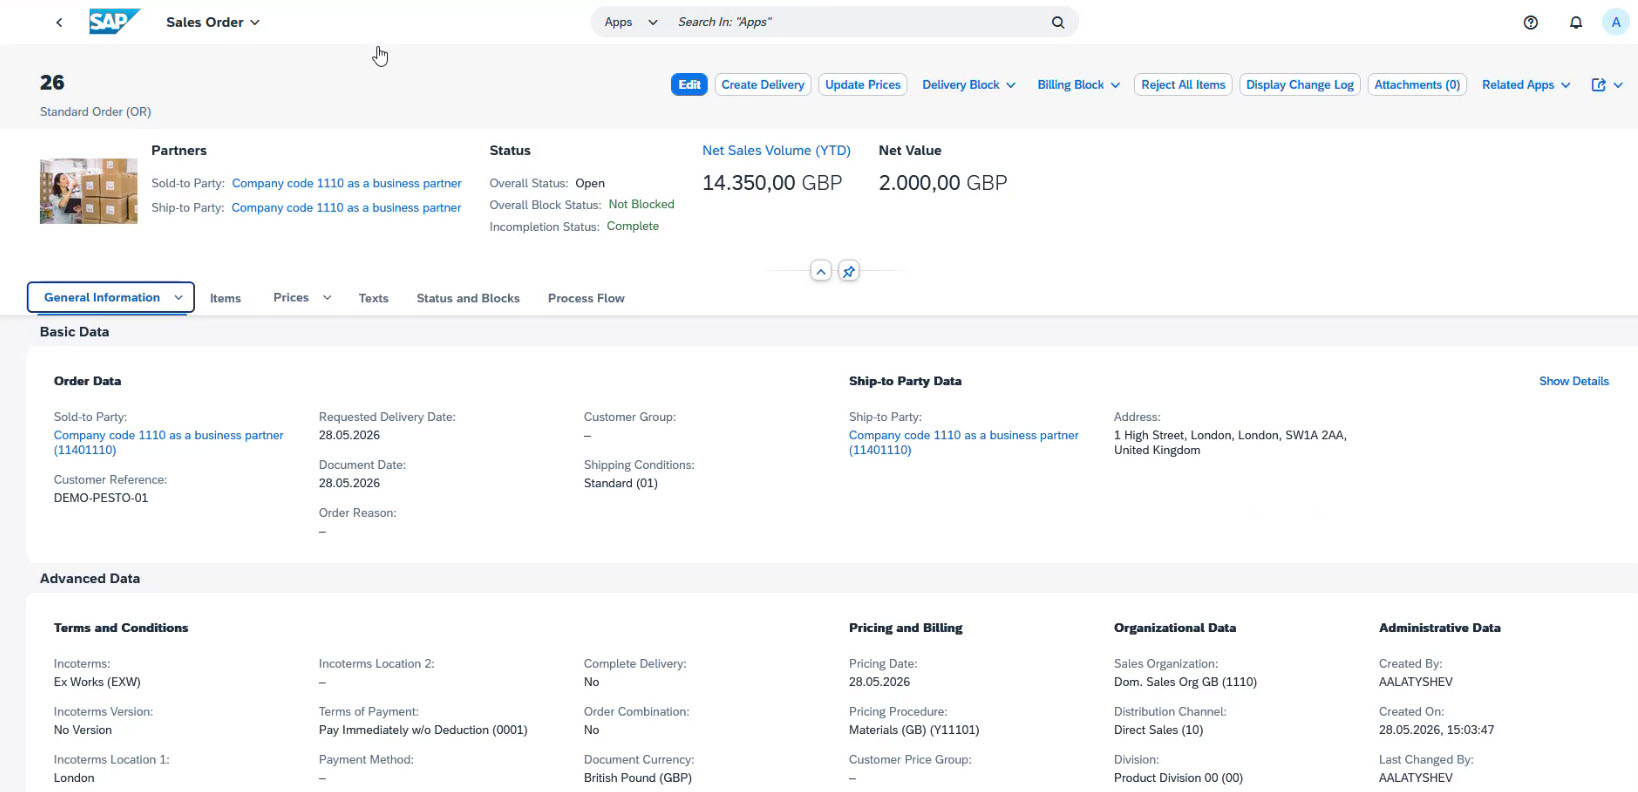Viewport: 1638px width, 792px height.
Task: Click Direct Sales (10) channel value
Action: tap(1158, 730)
